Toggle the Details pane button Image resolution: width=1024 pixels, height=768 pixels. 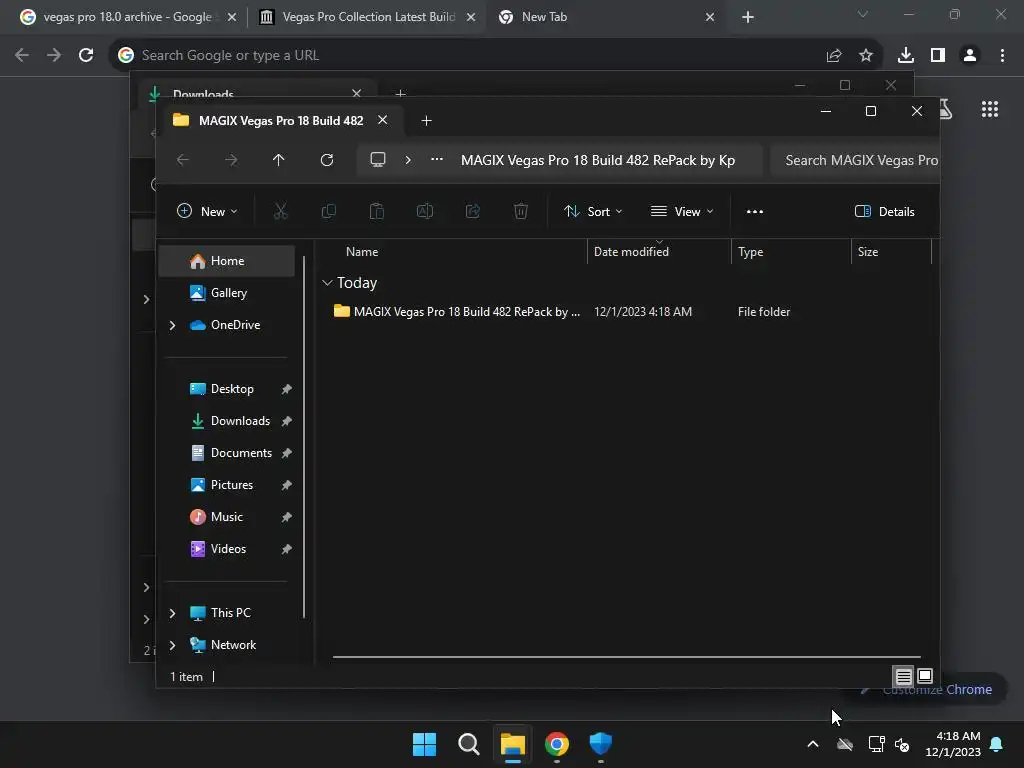(885, 212)
